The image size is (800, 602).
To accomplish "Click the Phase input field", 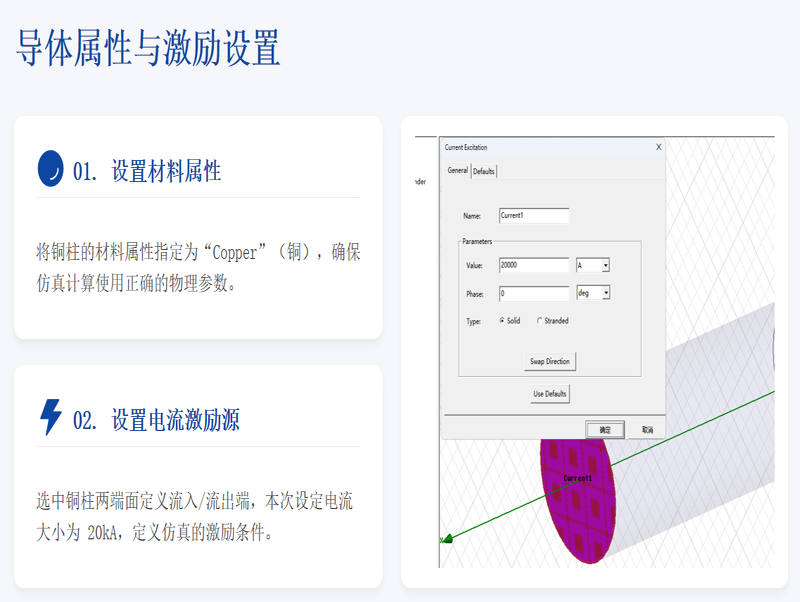I will tap(533, 294).
